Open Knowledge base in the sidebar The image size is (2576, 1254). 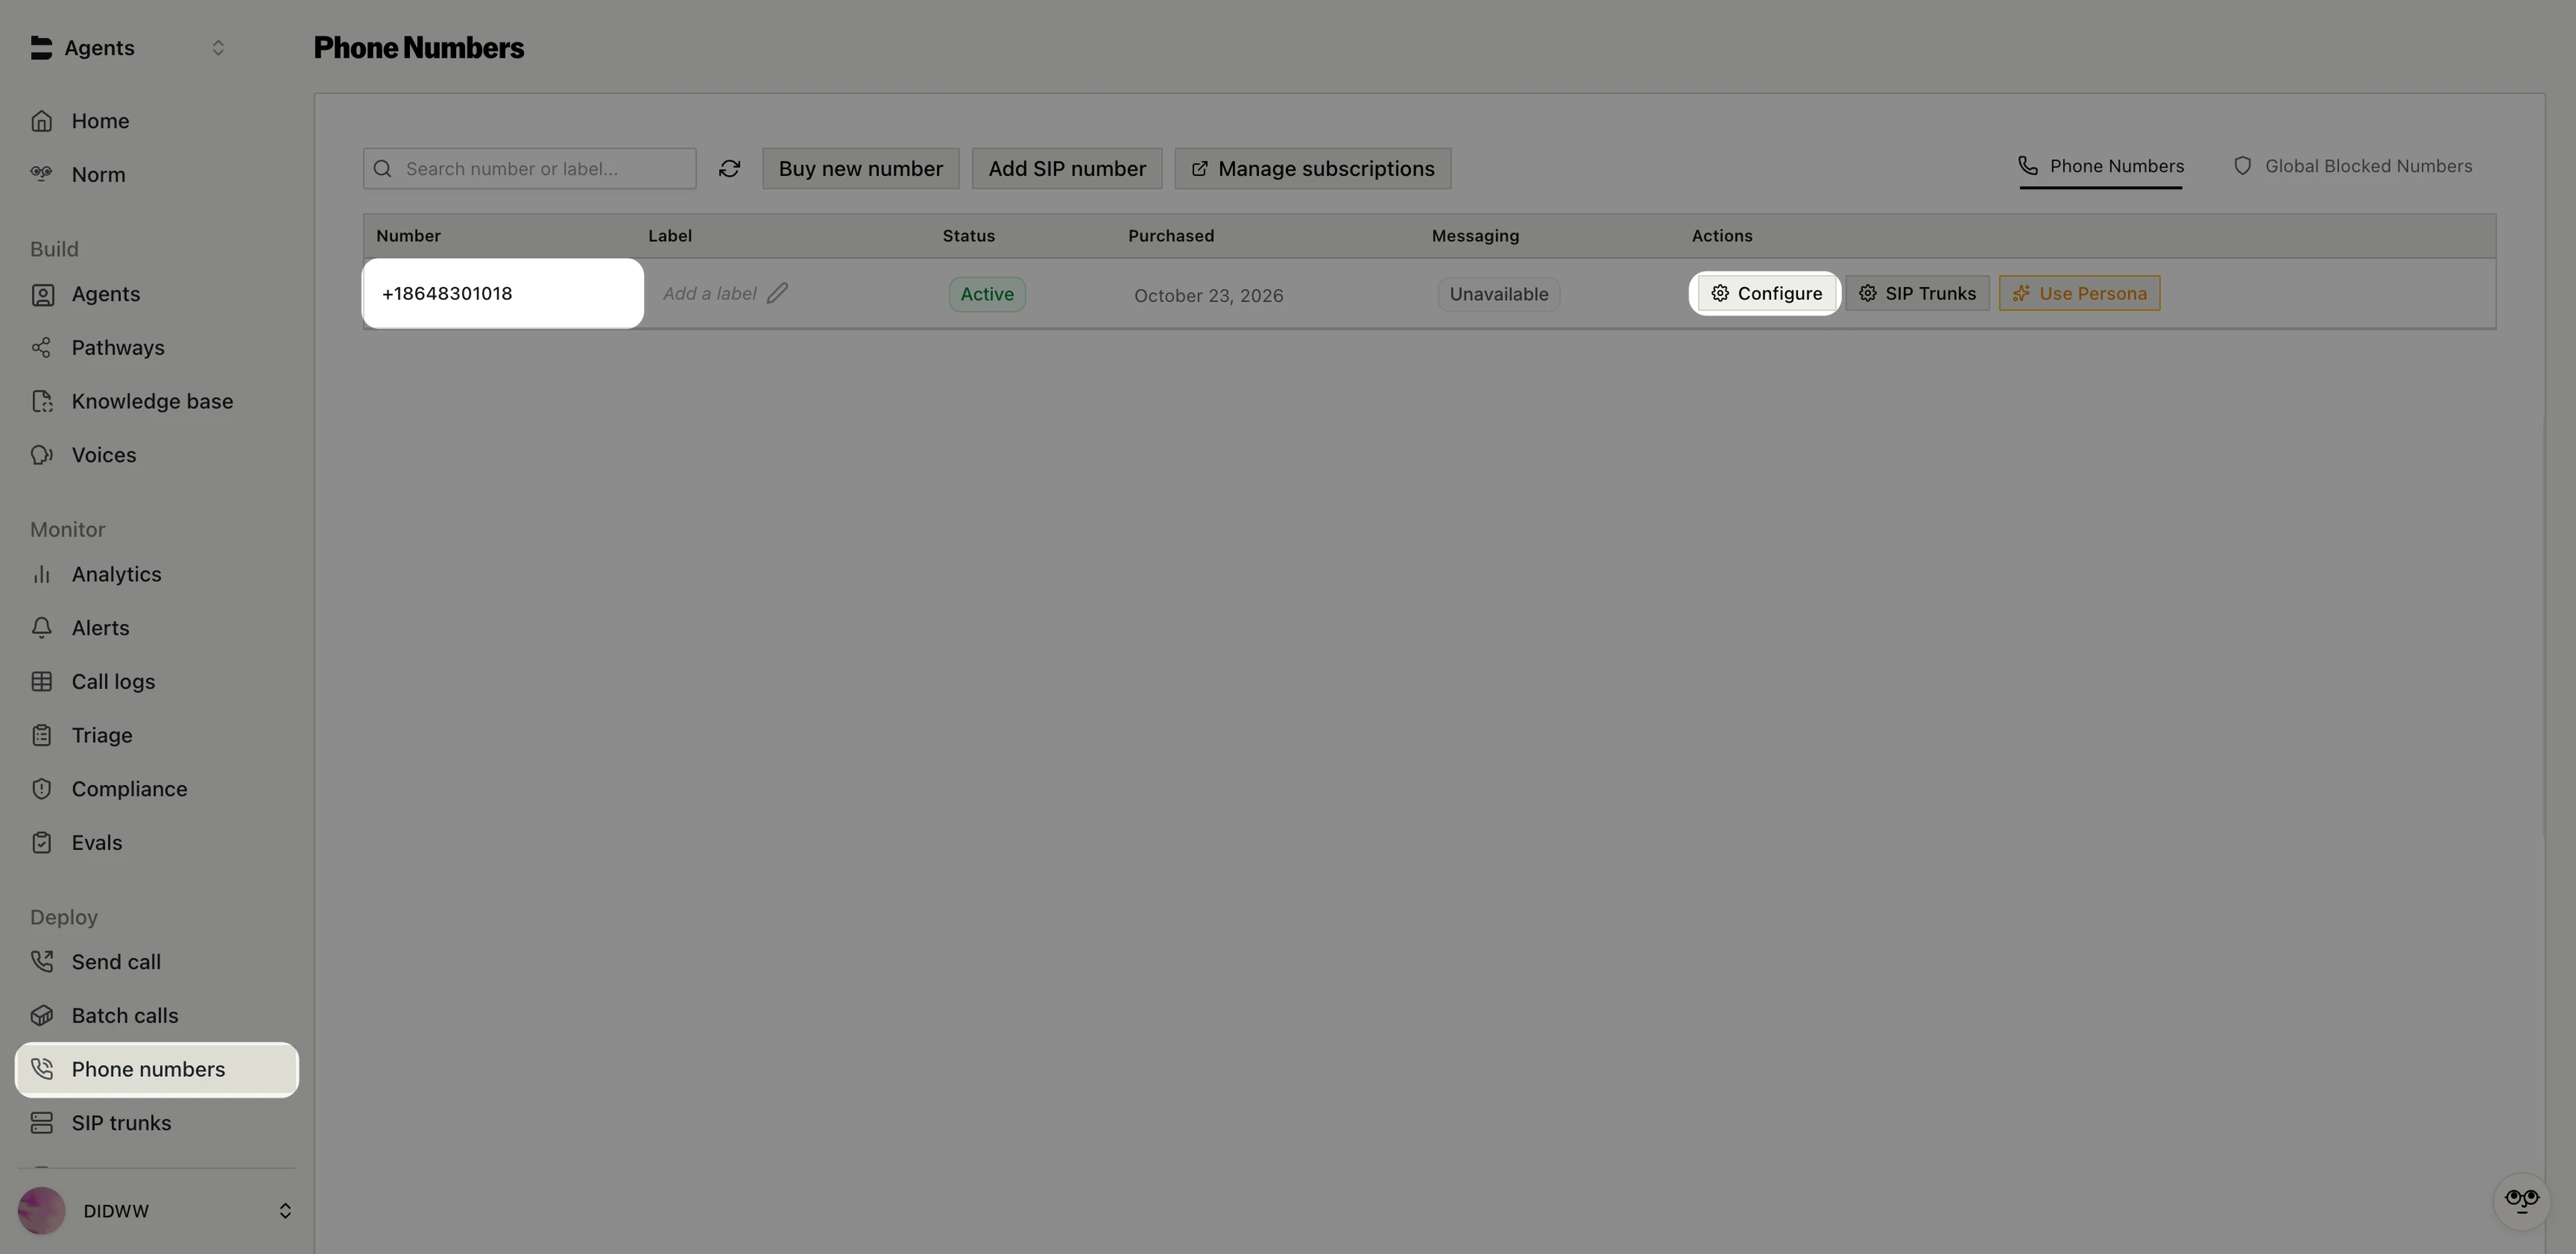(x=156, y=401)
